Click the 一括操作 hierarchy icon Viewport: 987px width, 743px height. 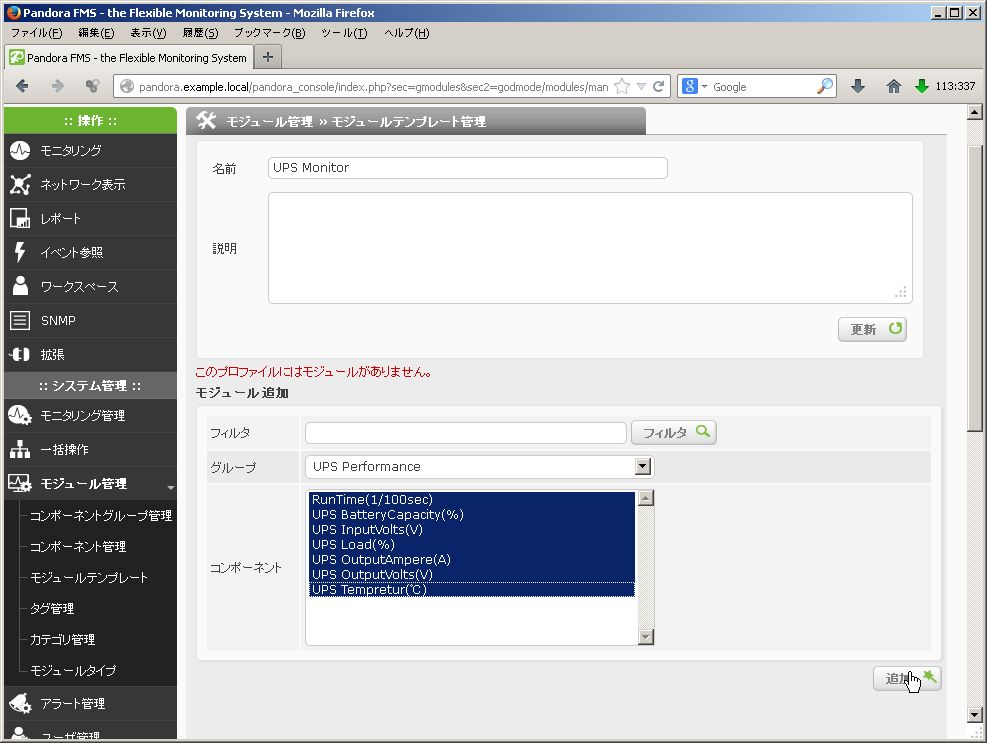point(20,450)
